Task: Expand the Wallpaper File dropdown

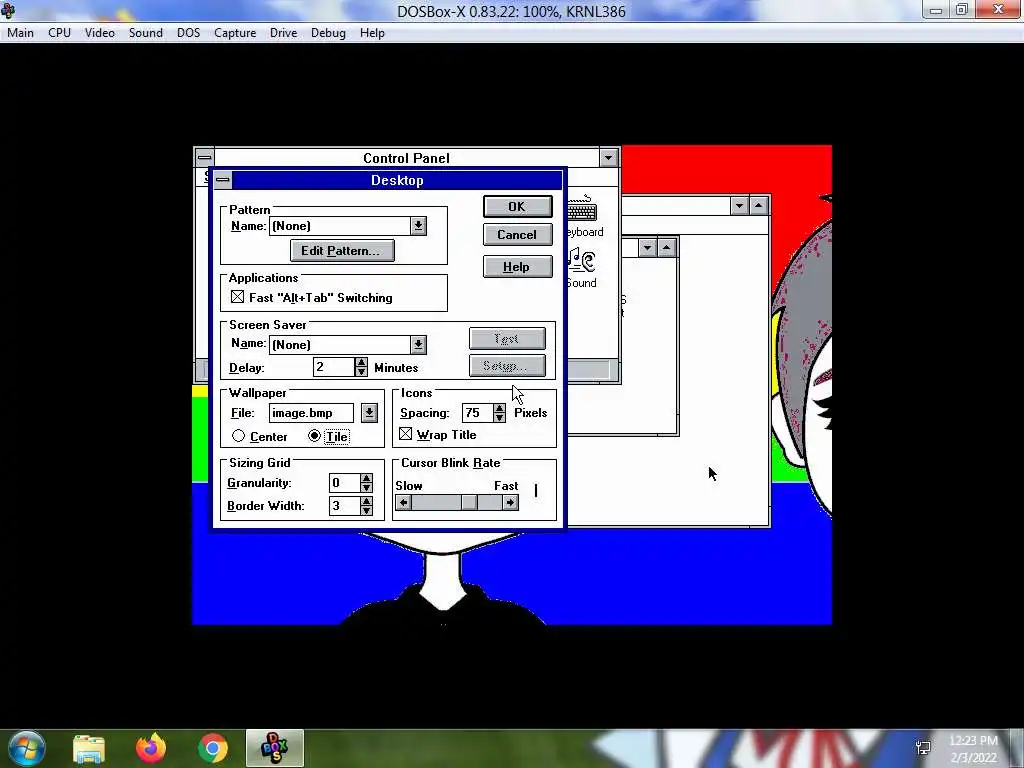Action: click(369, 413)
